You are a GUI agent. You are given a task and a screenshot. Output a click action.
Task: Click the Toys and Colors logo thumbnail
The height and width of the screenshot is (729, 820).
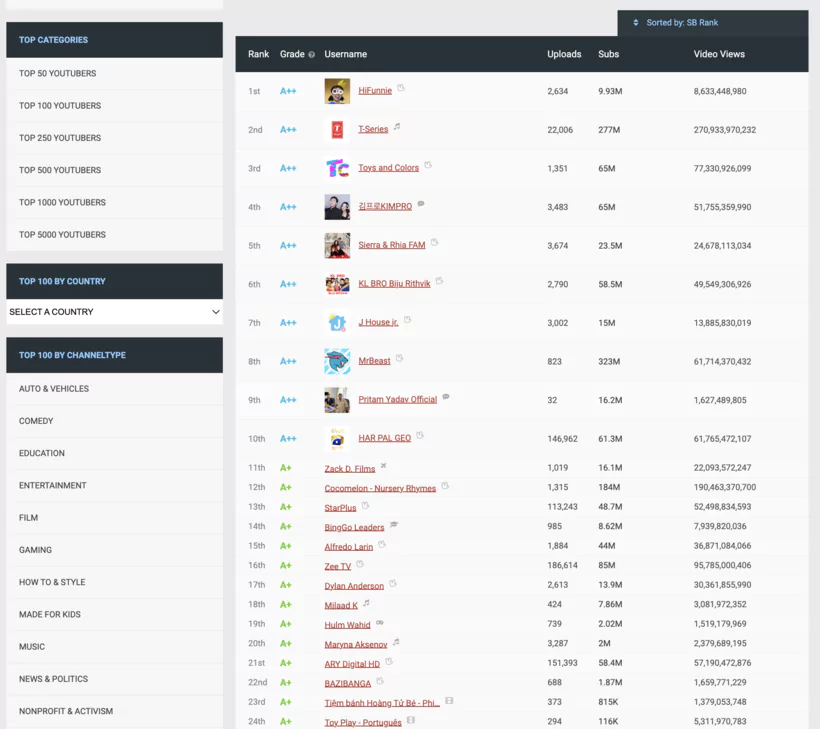click(337, 168)
